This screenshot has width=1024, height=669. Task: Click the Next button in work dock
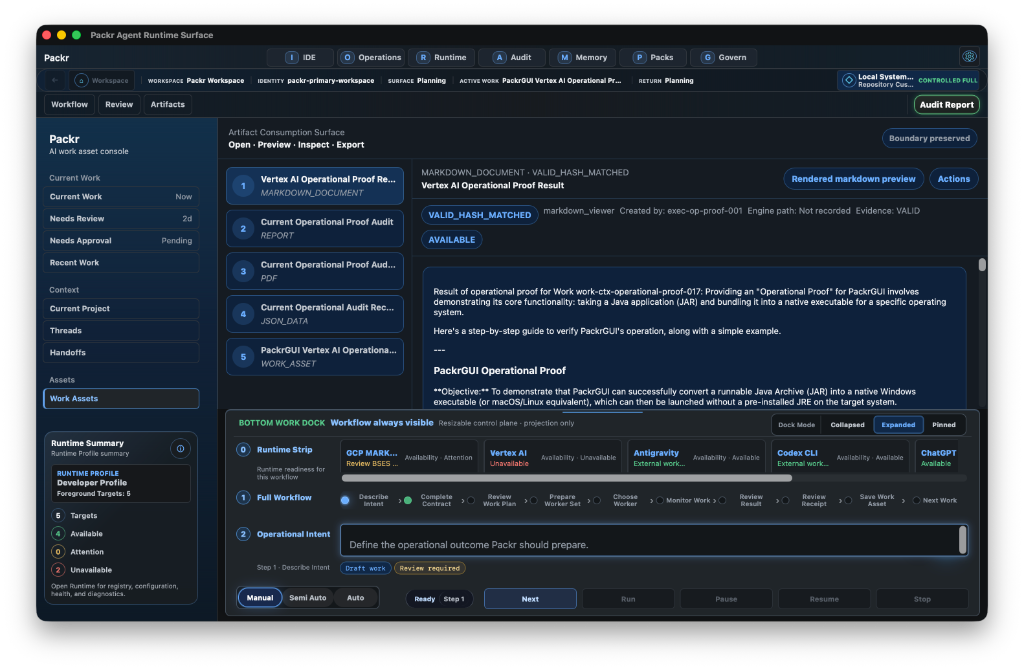[x=530, y=598]
